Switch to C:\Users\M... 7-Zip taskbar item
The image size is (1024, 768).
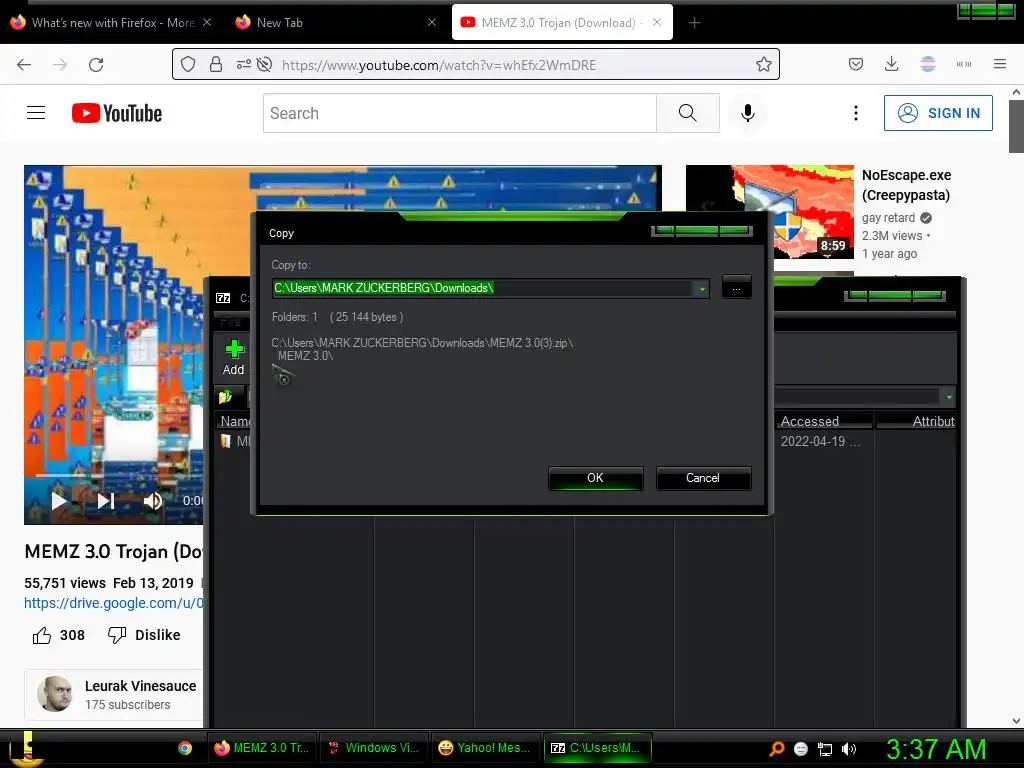tap(597, 748)
